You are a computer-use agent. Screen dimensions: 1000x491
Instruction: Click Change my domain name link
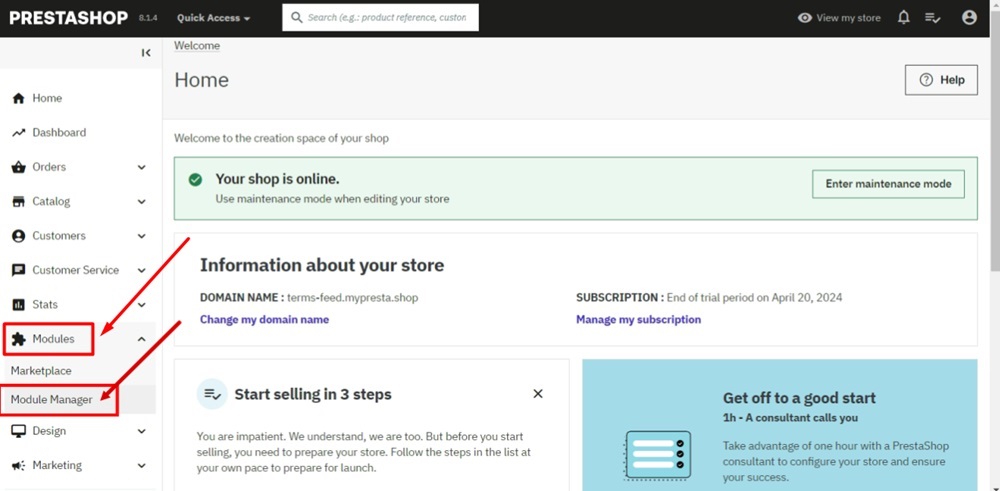(x=265, y=319)
